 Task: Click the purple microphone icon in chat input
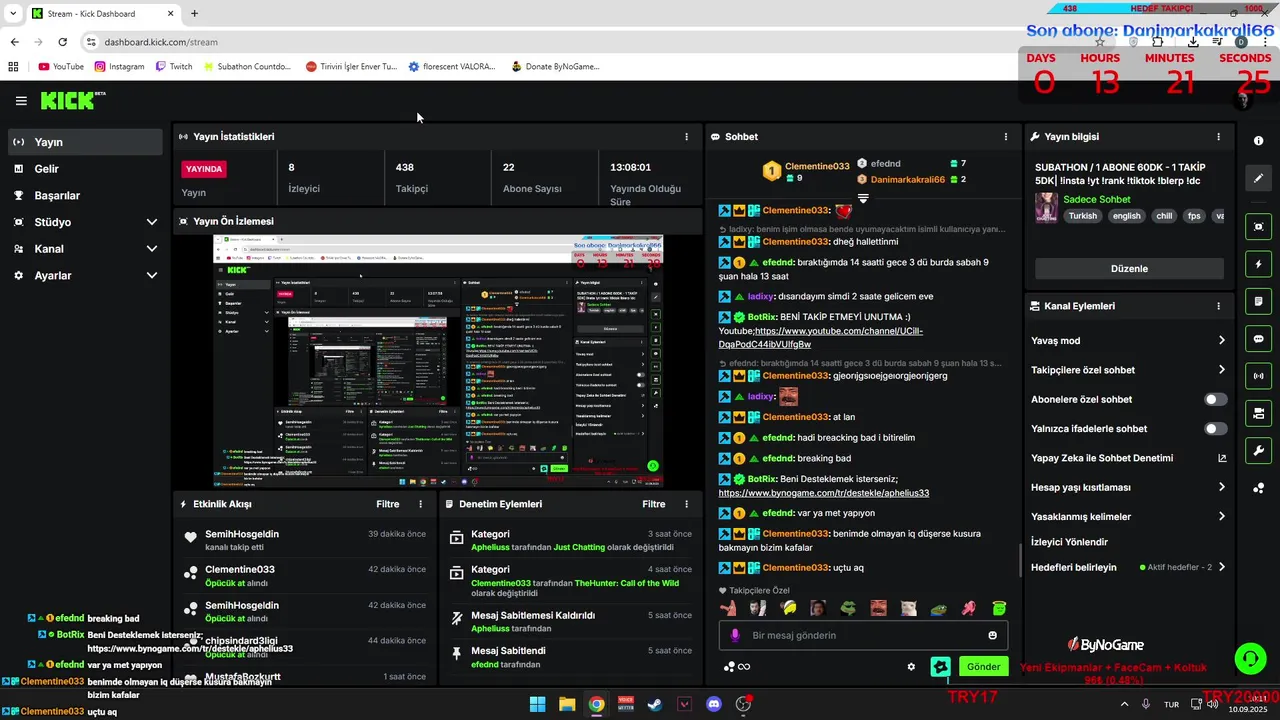pyautogui.click(x=735, y=635)
